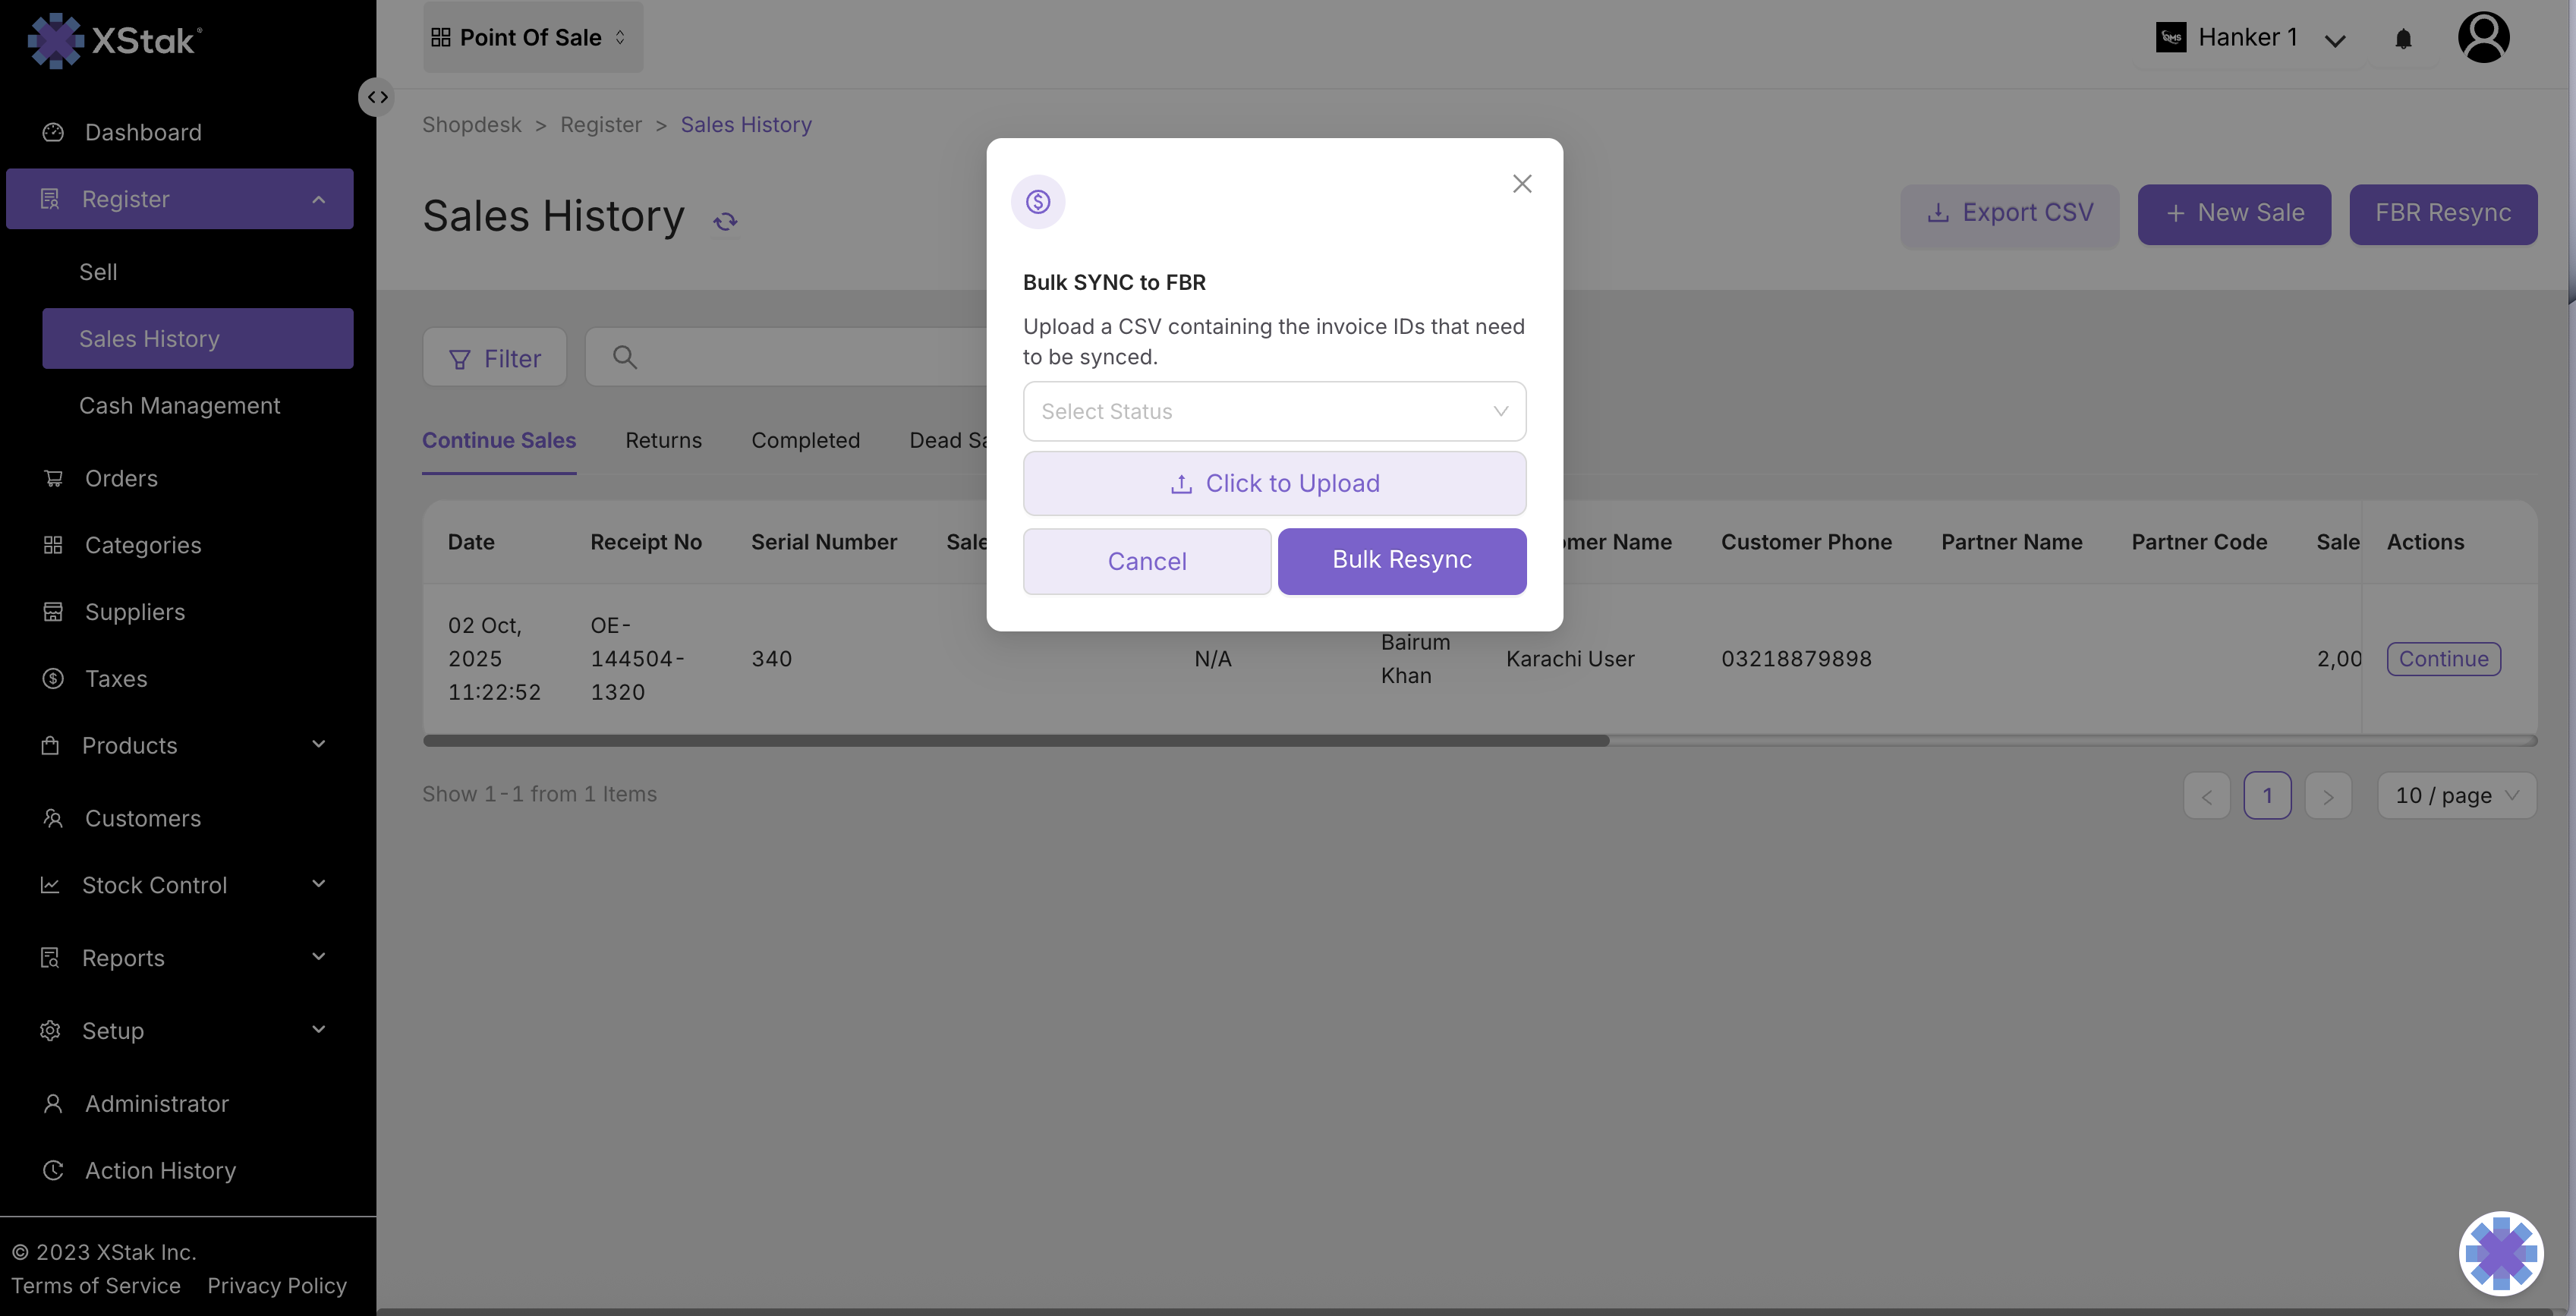Collapse the sidebar with arrows toggle
This screenshot has width=2576, height=1316.
tap(377, 97)
